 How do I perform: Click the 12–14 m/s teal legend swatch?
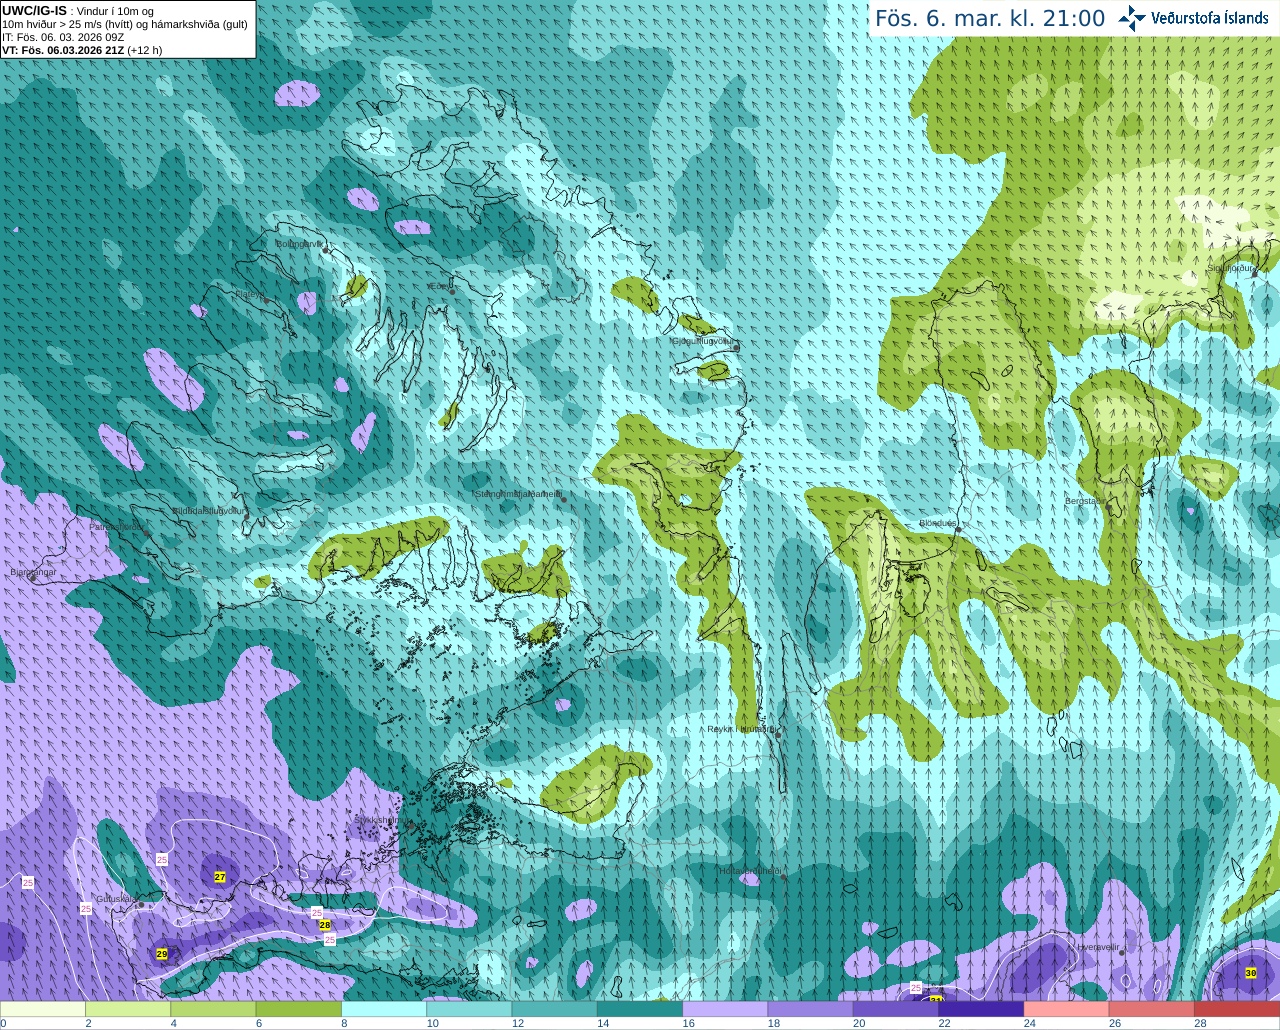[x=554, y=1009]
